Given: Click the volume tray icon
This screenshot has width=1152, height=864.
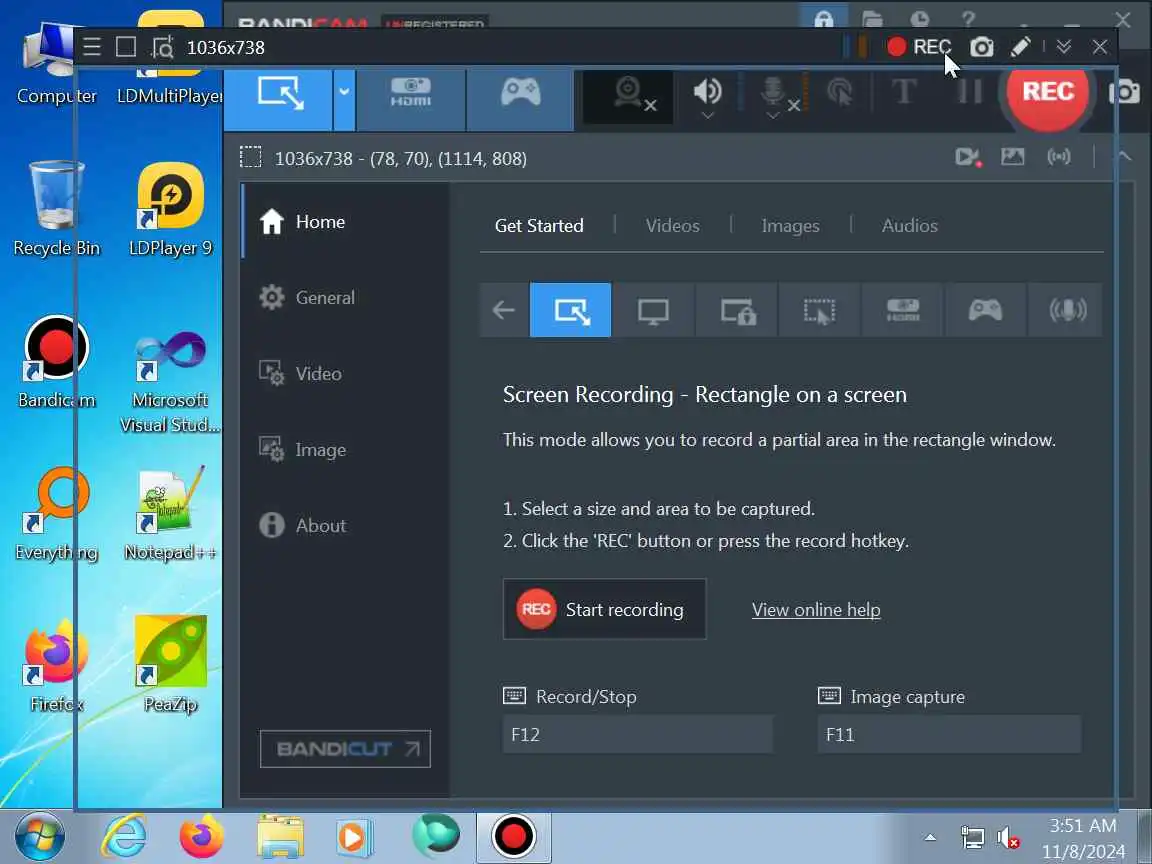Looking at the screenshot, I should point(1007,838).
